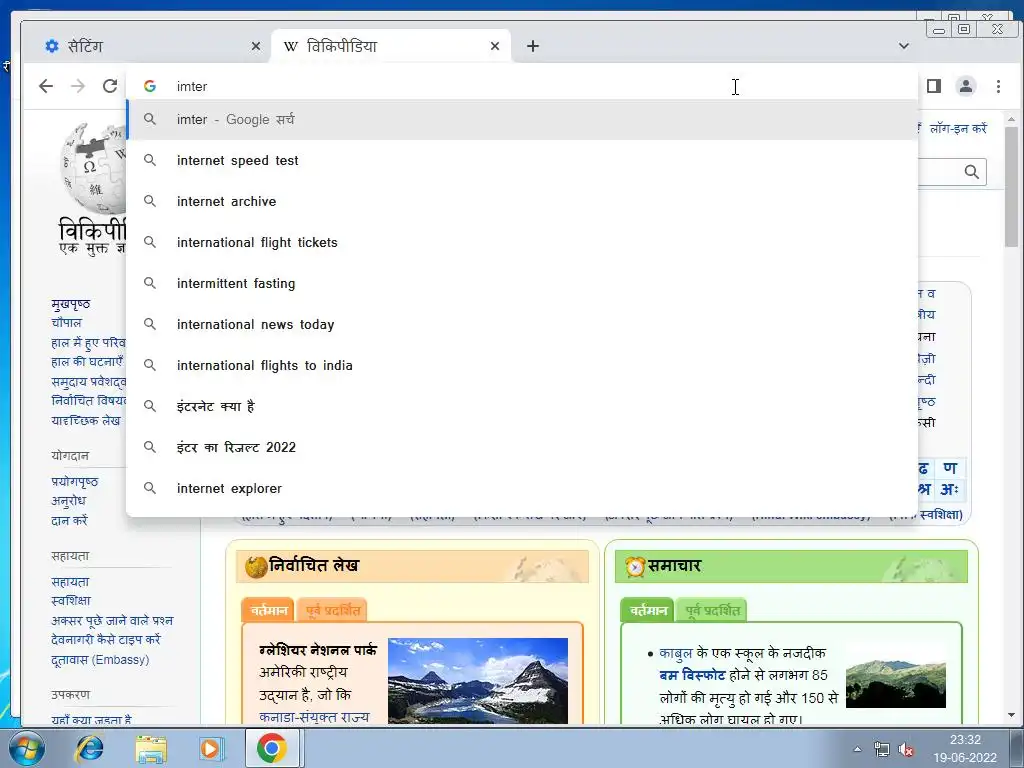Show hidden system tray icons arrow
The width and height of the screenshot is (1024, 768).
tap(857, 749)
